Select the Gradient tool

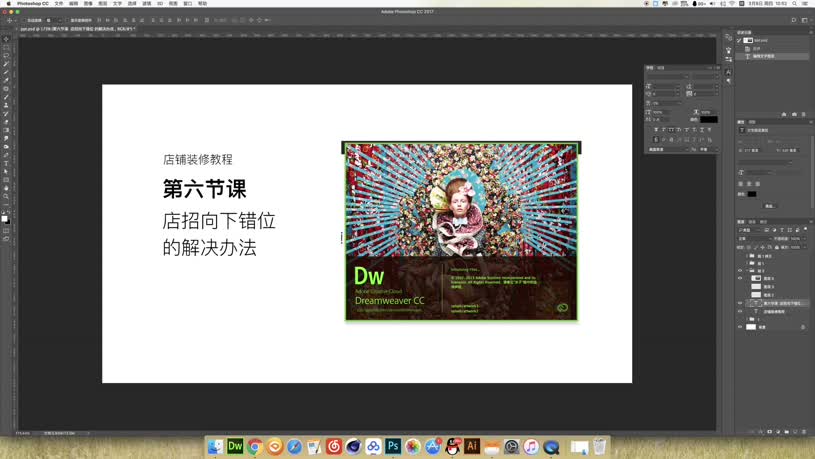pyautogui.click(x=6, y=130)
